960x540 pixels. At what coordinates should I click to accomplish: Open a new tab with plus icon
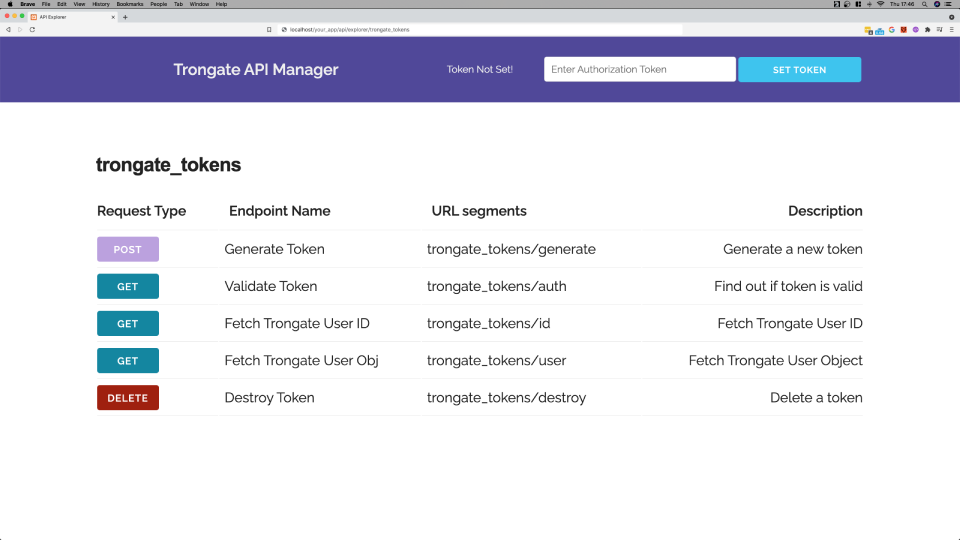[125, 17]
